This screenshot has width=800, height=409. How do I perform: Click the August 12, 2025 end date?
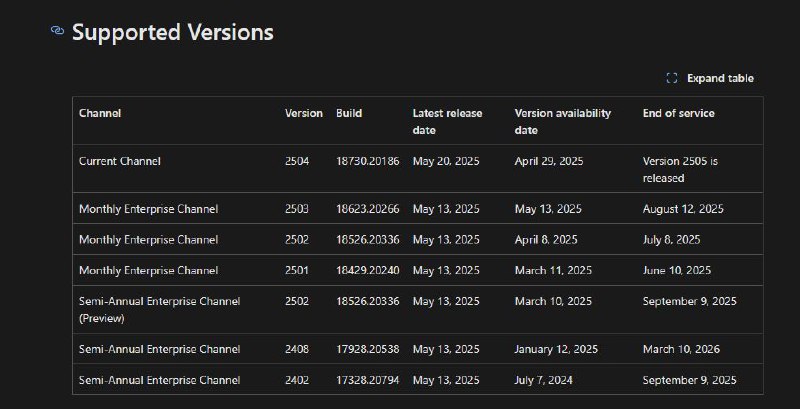683,209
